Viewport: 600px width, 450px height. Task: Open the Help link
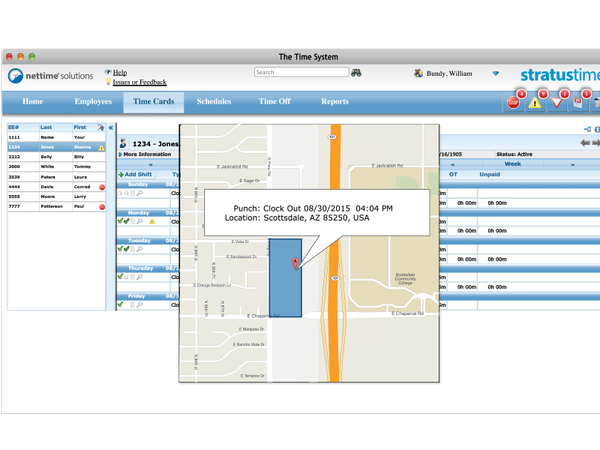120,73
